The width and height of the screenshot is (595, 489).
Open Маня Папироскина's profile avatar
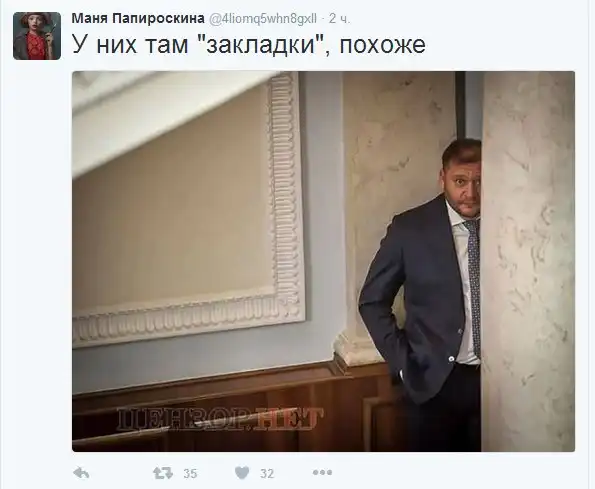tap(37, 36)
